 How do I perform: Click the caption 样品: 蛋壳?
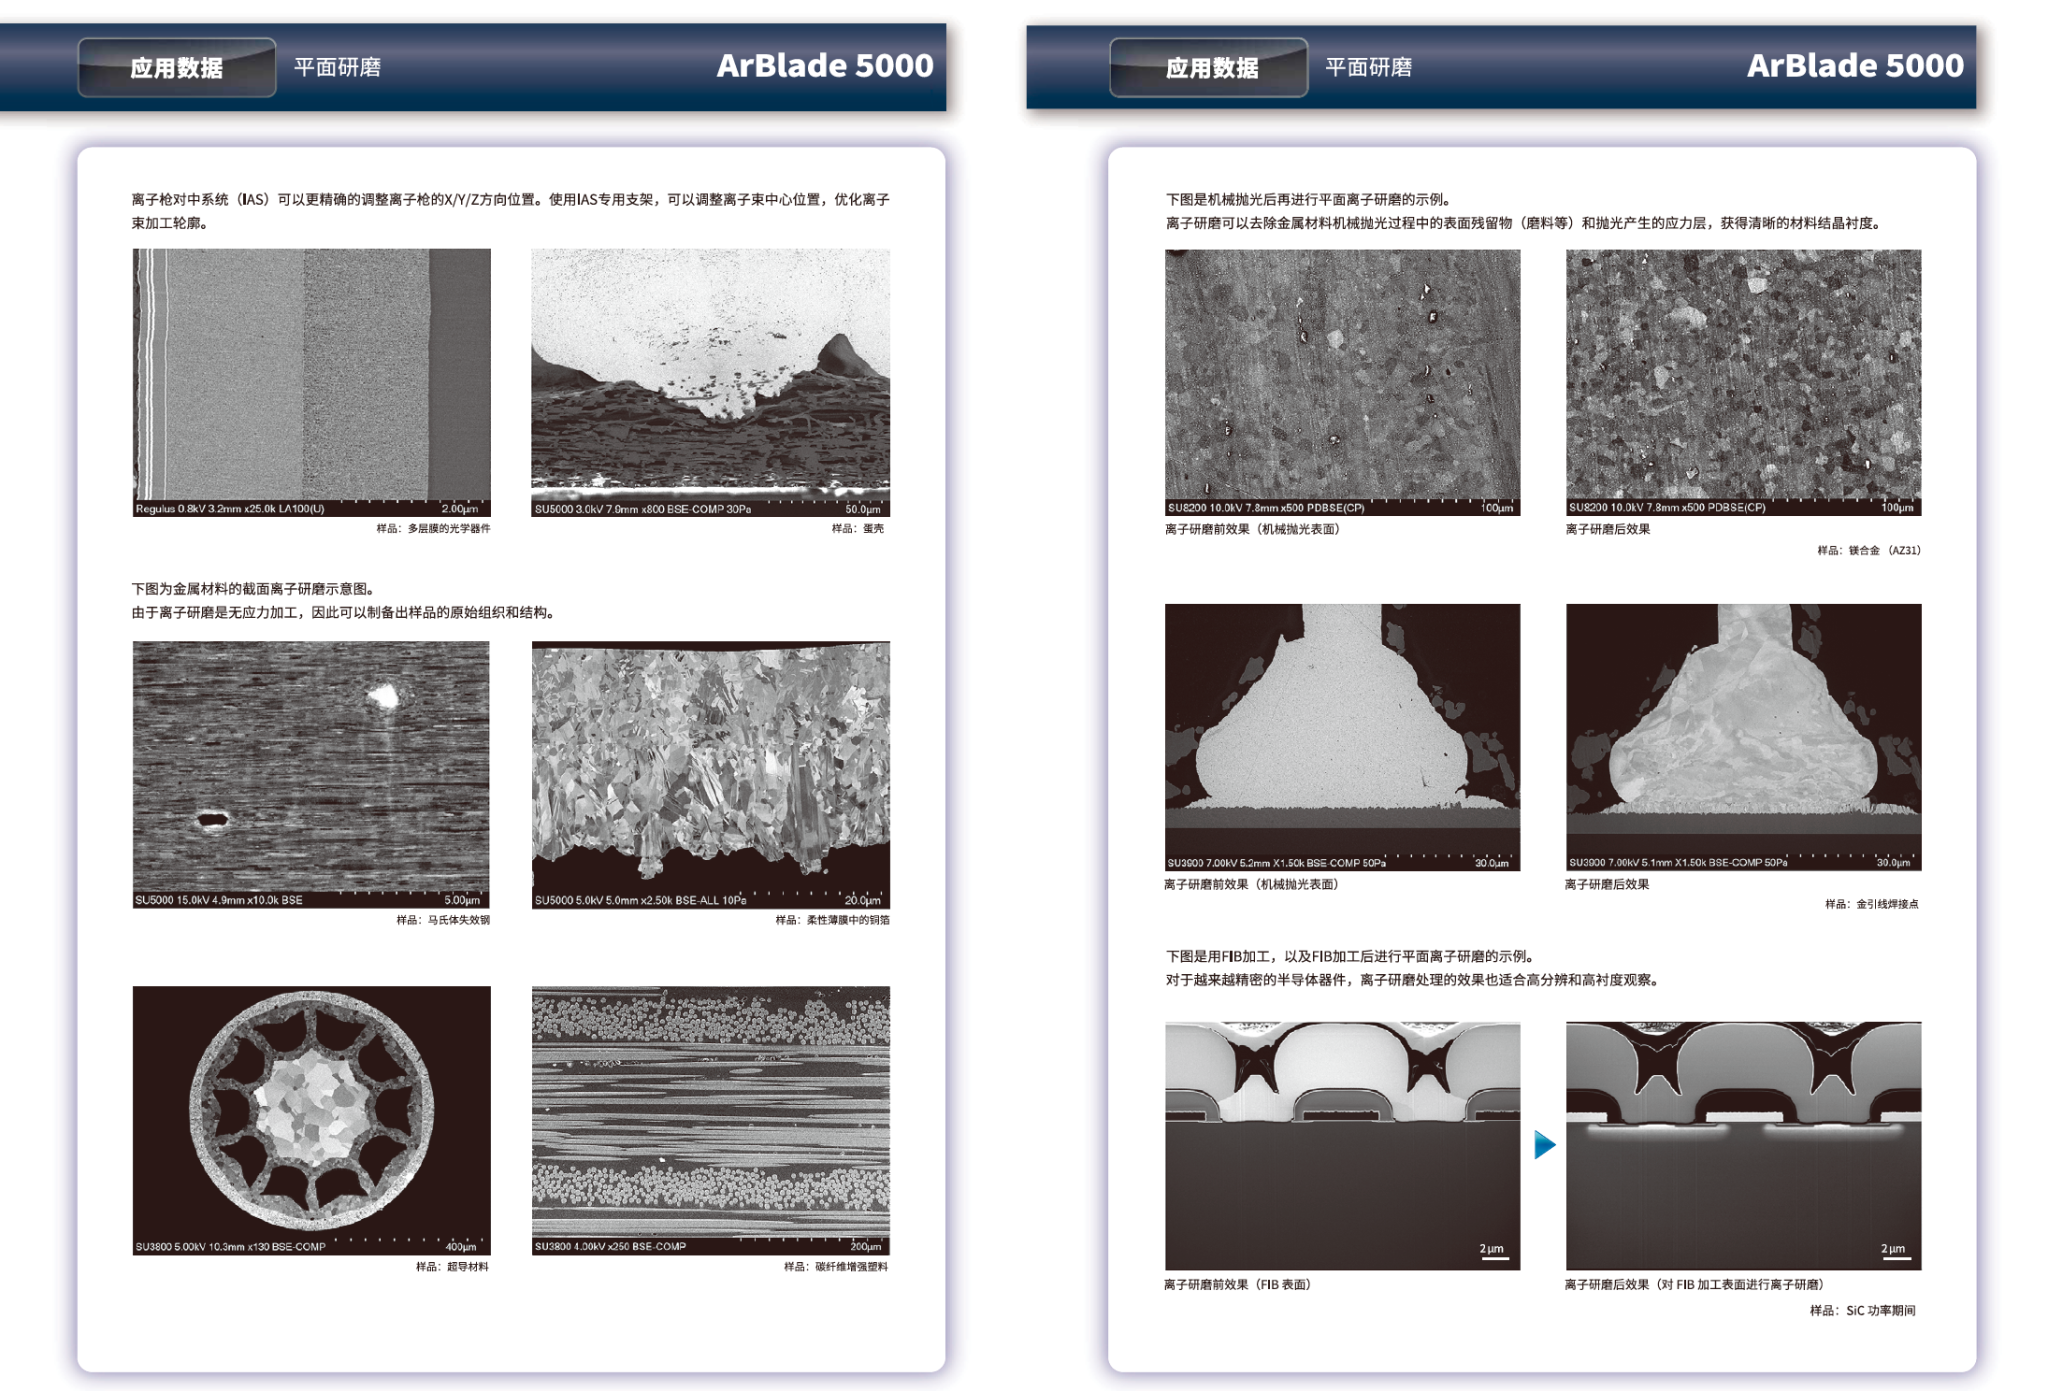click(x=858, y=528)
